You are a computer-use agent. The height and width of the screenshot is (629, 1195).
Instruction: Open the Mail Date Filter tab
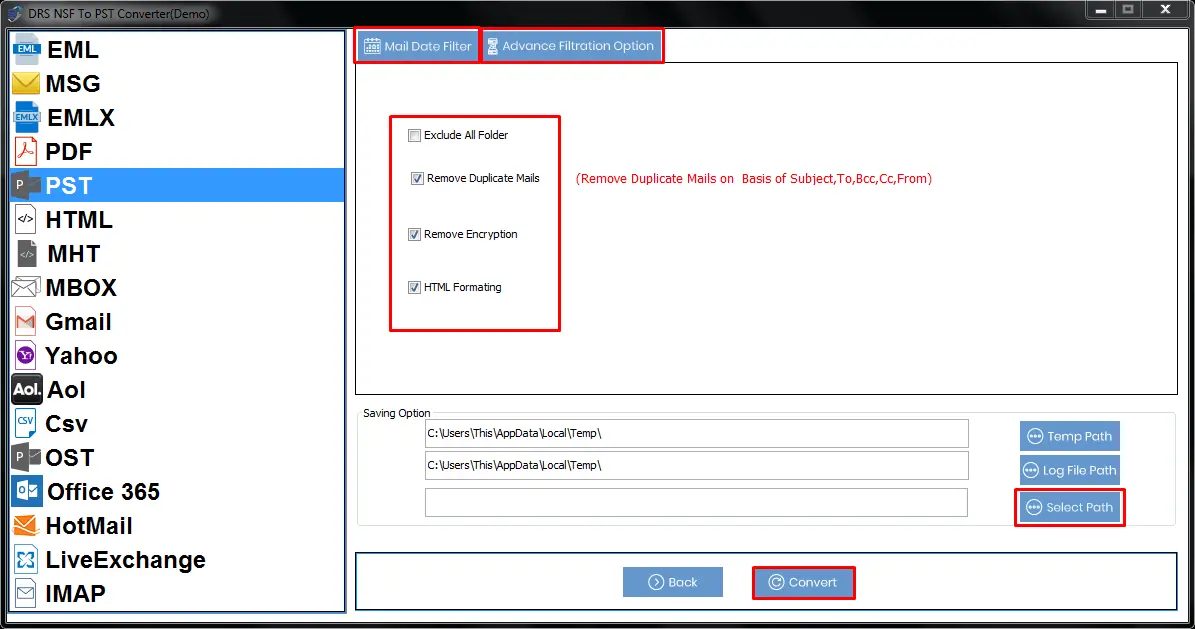coord(418,46)
